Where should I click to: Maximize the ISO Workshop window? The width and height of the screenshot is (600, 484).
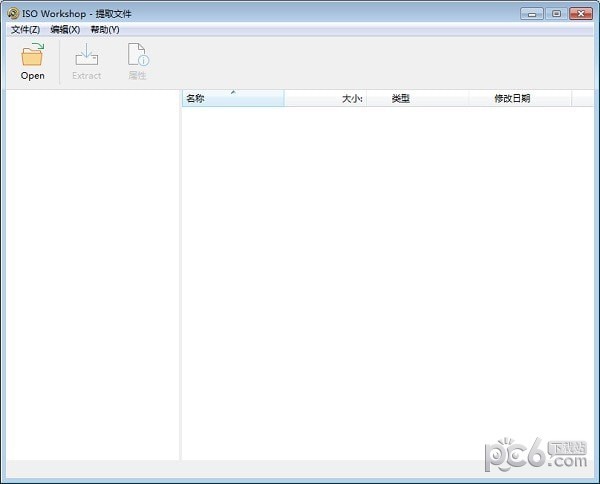pyautogui.click(x=556, y=14)
